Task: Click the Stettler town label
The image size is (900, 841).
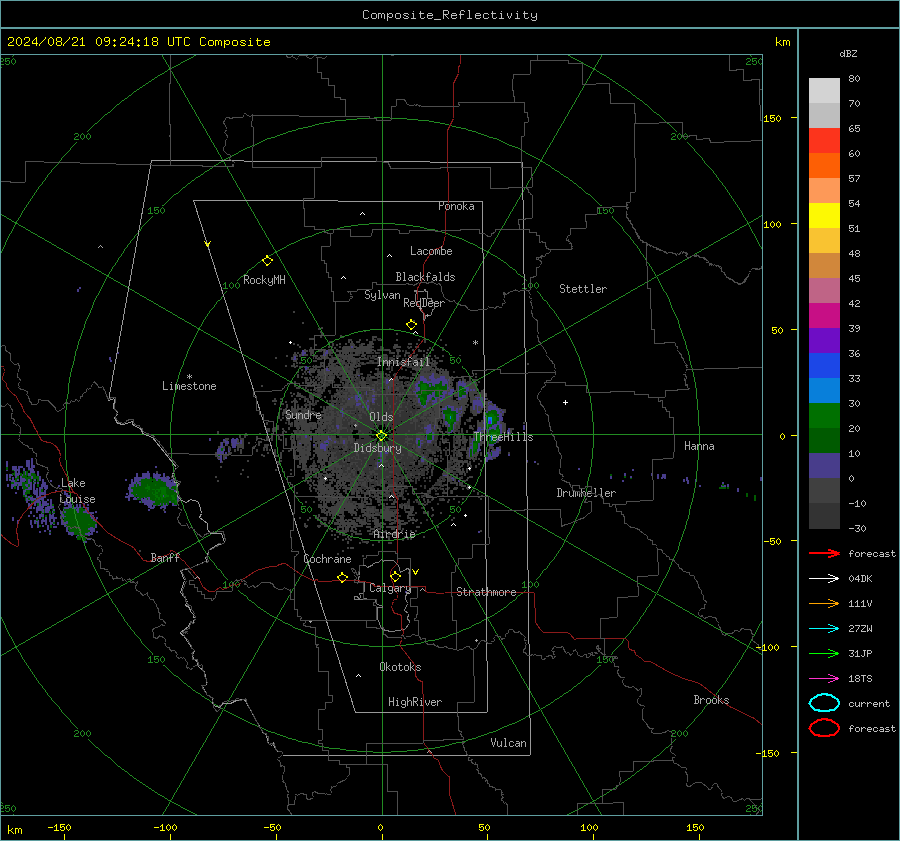Action: [x=583, y=289]
